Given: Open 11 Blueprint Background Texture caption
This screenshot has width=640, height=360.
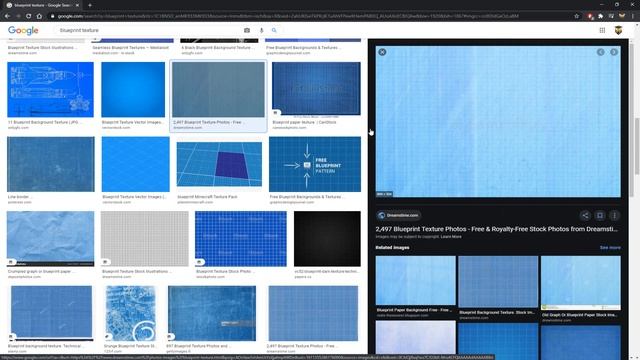Looking at the screenshot, I should [44, 122].
